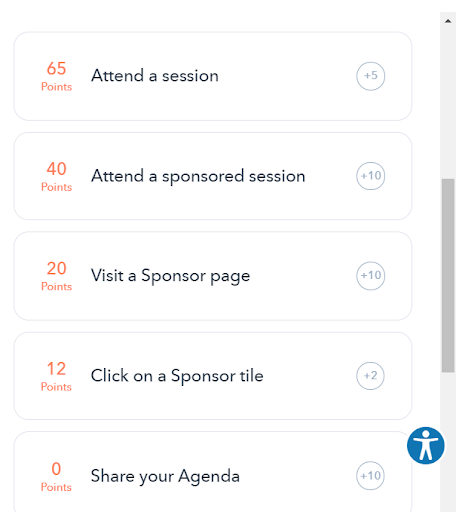Viewport: 456px width, 512px height.
Task: Click the 40 Points score
Action: (x=56, y=177)
